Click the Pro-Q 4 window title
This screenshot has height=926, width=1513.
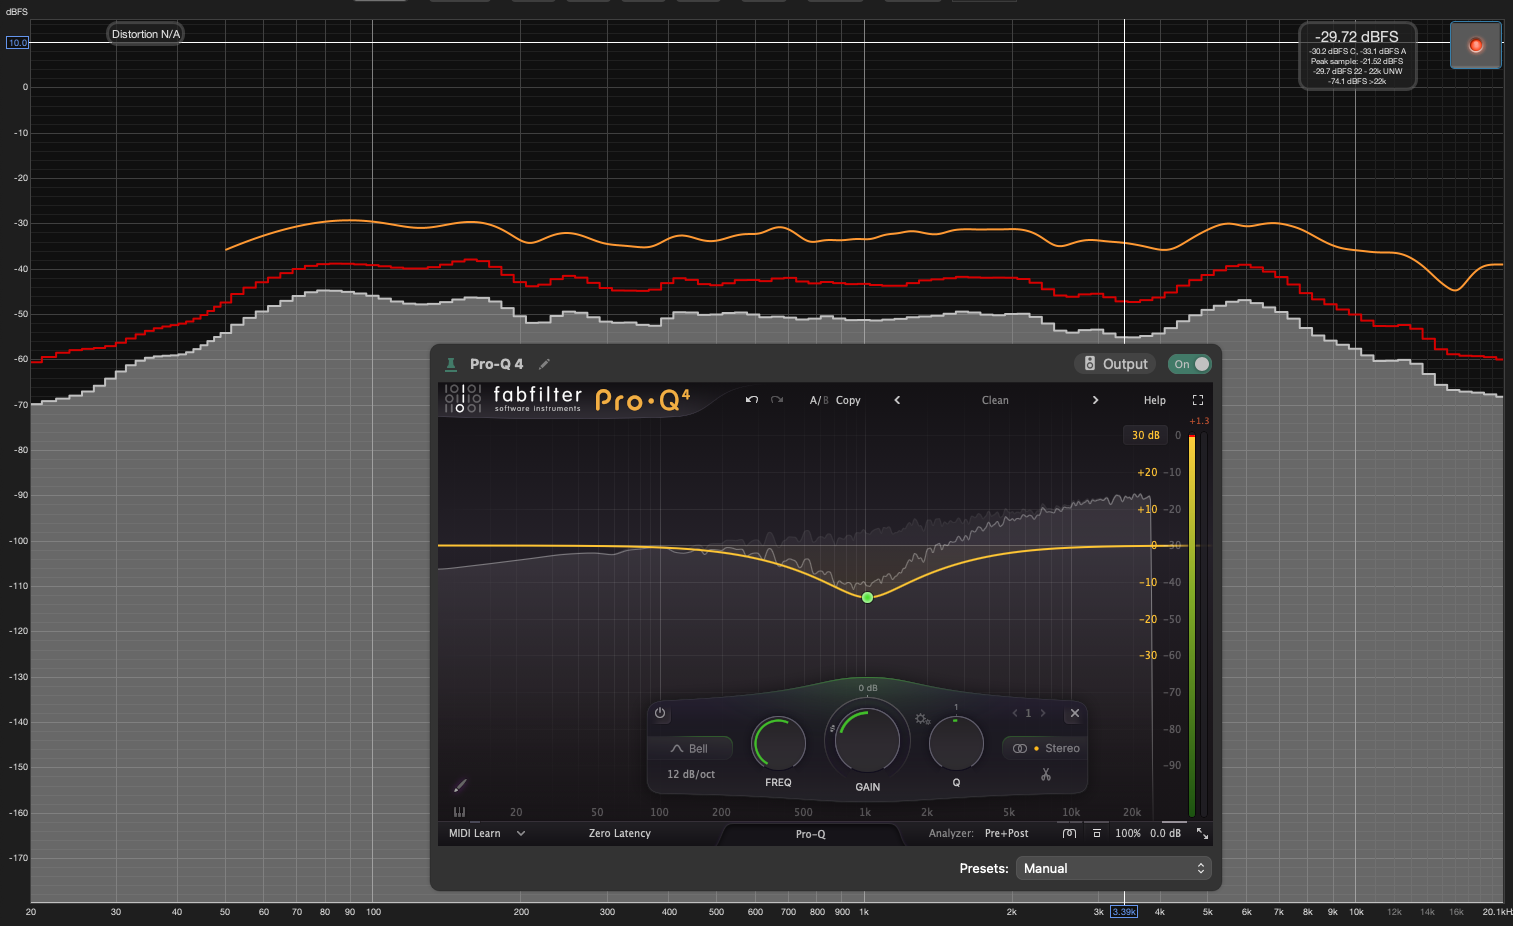pyautogui.click(x=496, y=364)
